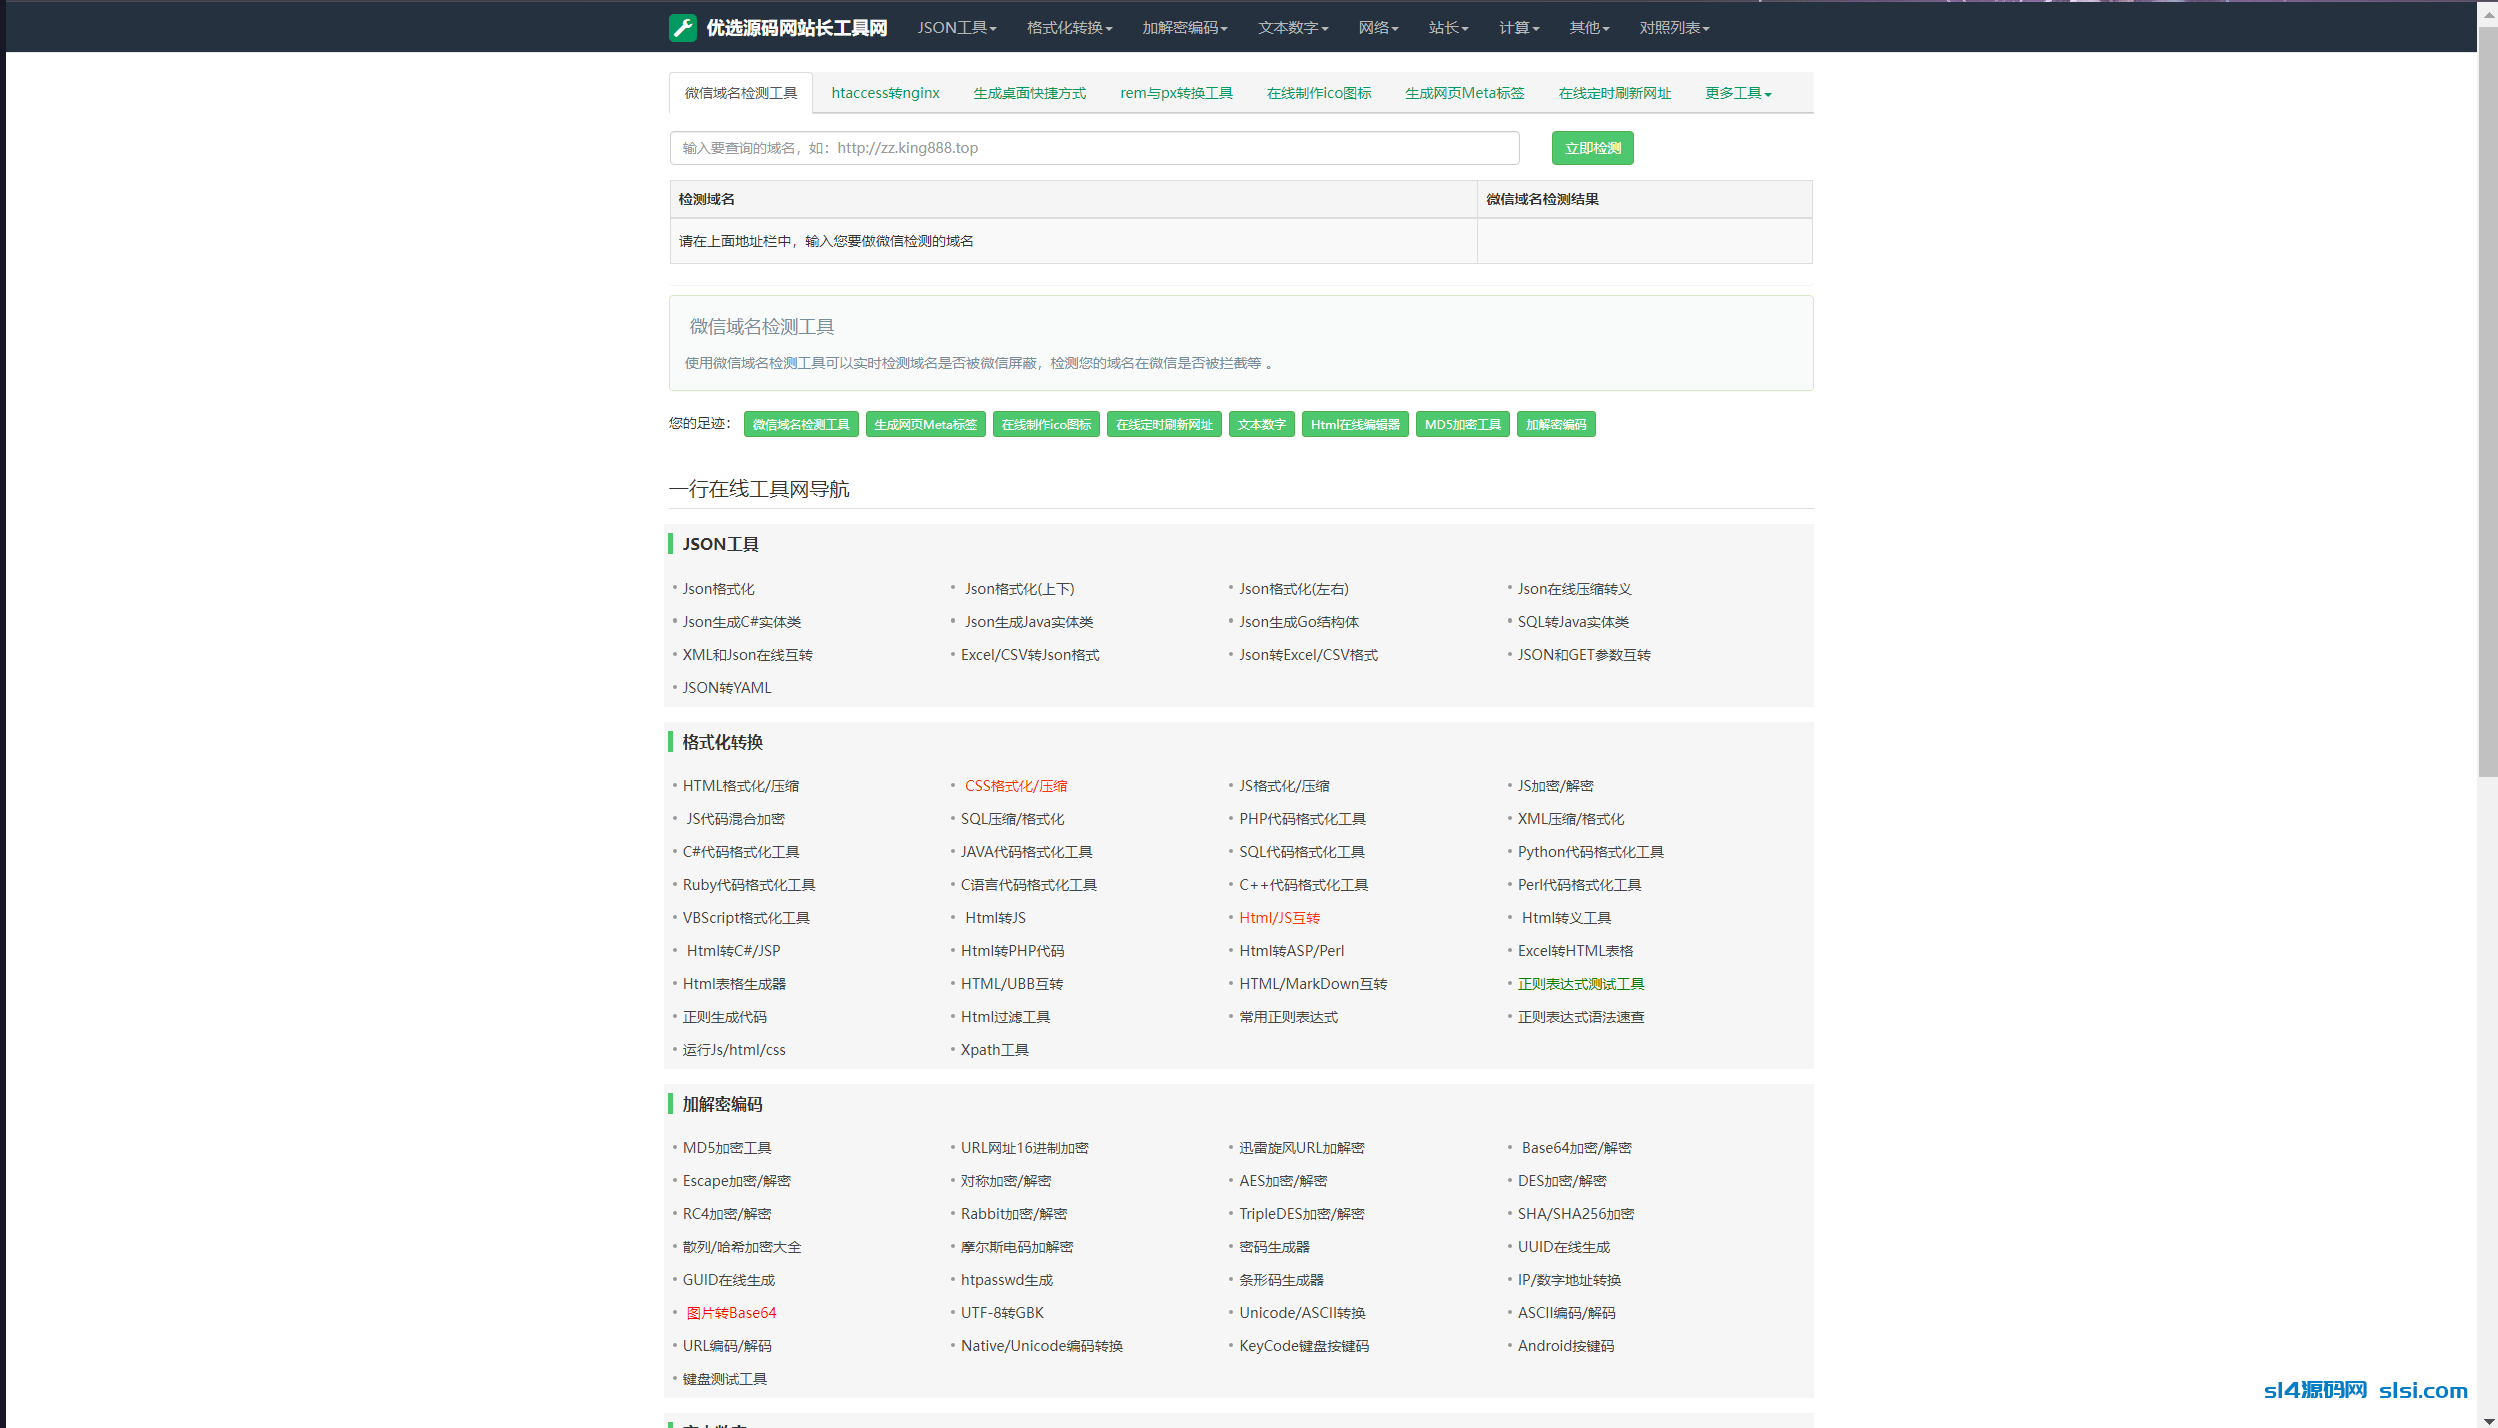Open the Xpath工具 link
Screen dimensions: 2498x1428
pos(994,1050)
